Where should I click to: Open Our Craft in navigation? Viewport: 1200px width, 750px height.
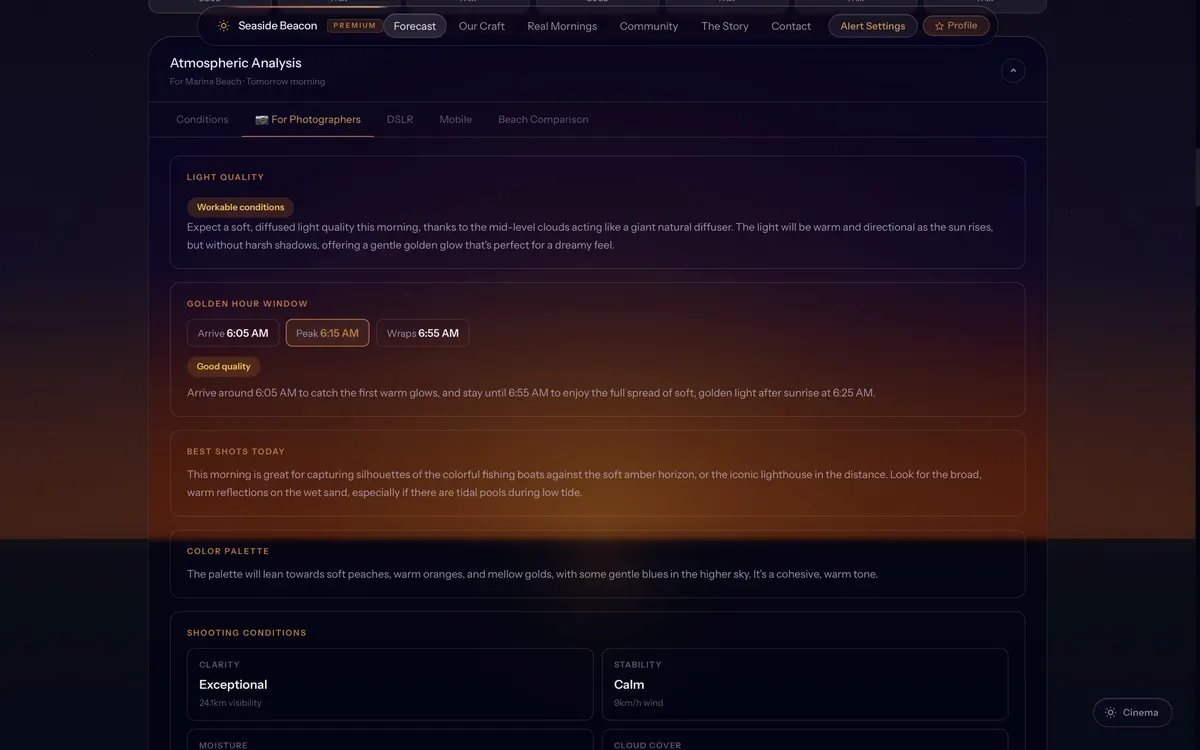point(481,26)
